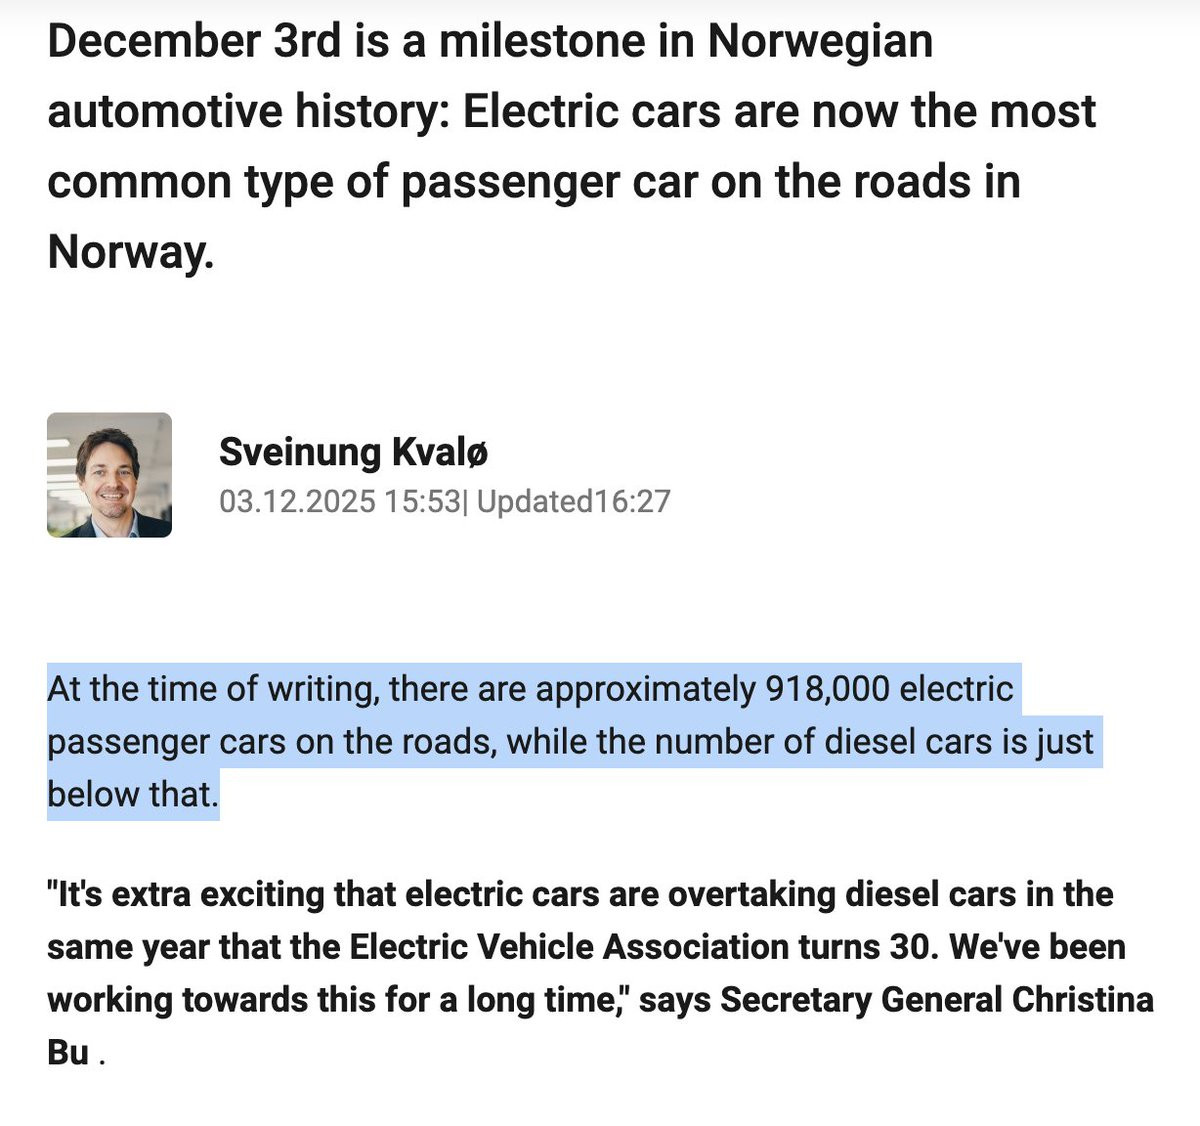Image resolution: width=1200 pixels, height=1126 pixels.
Task: Click the phrase At the time of writing
Action: click(x=209, y=689)
